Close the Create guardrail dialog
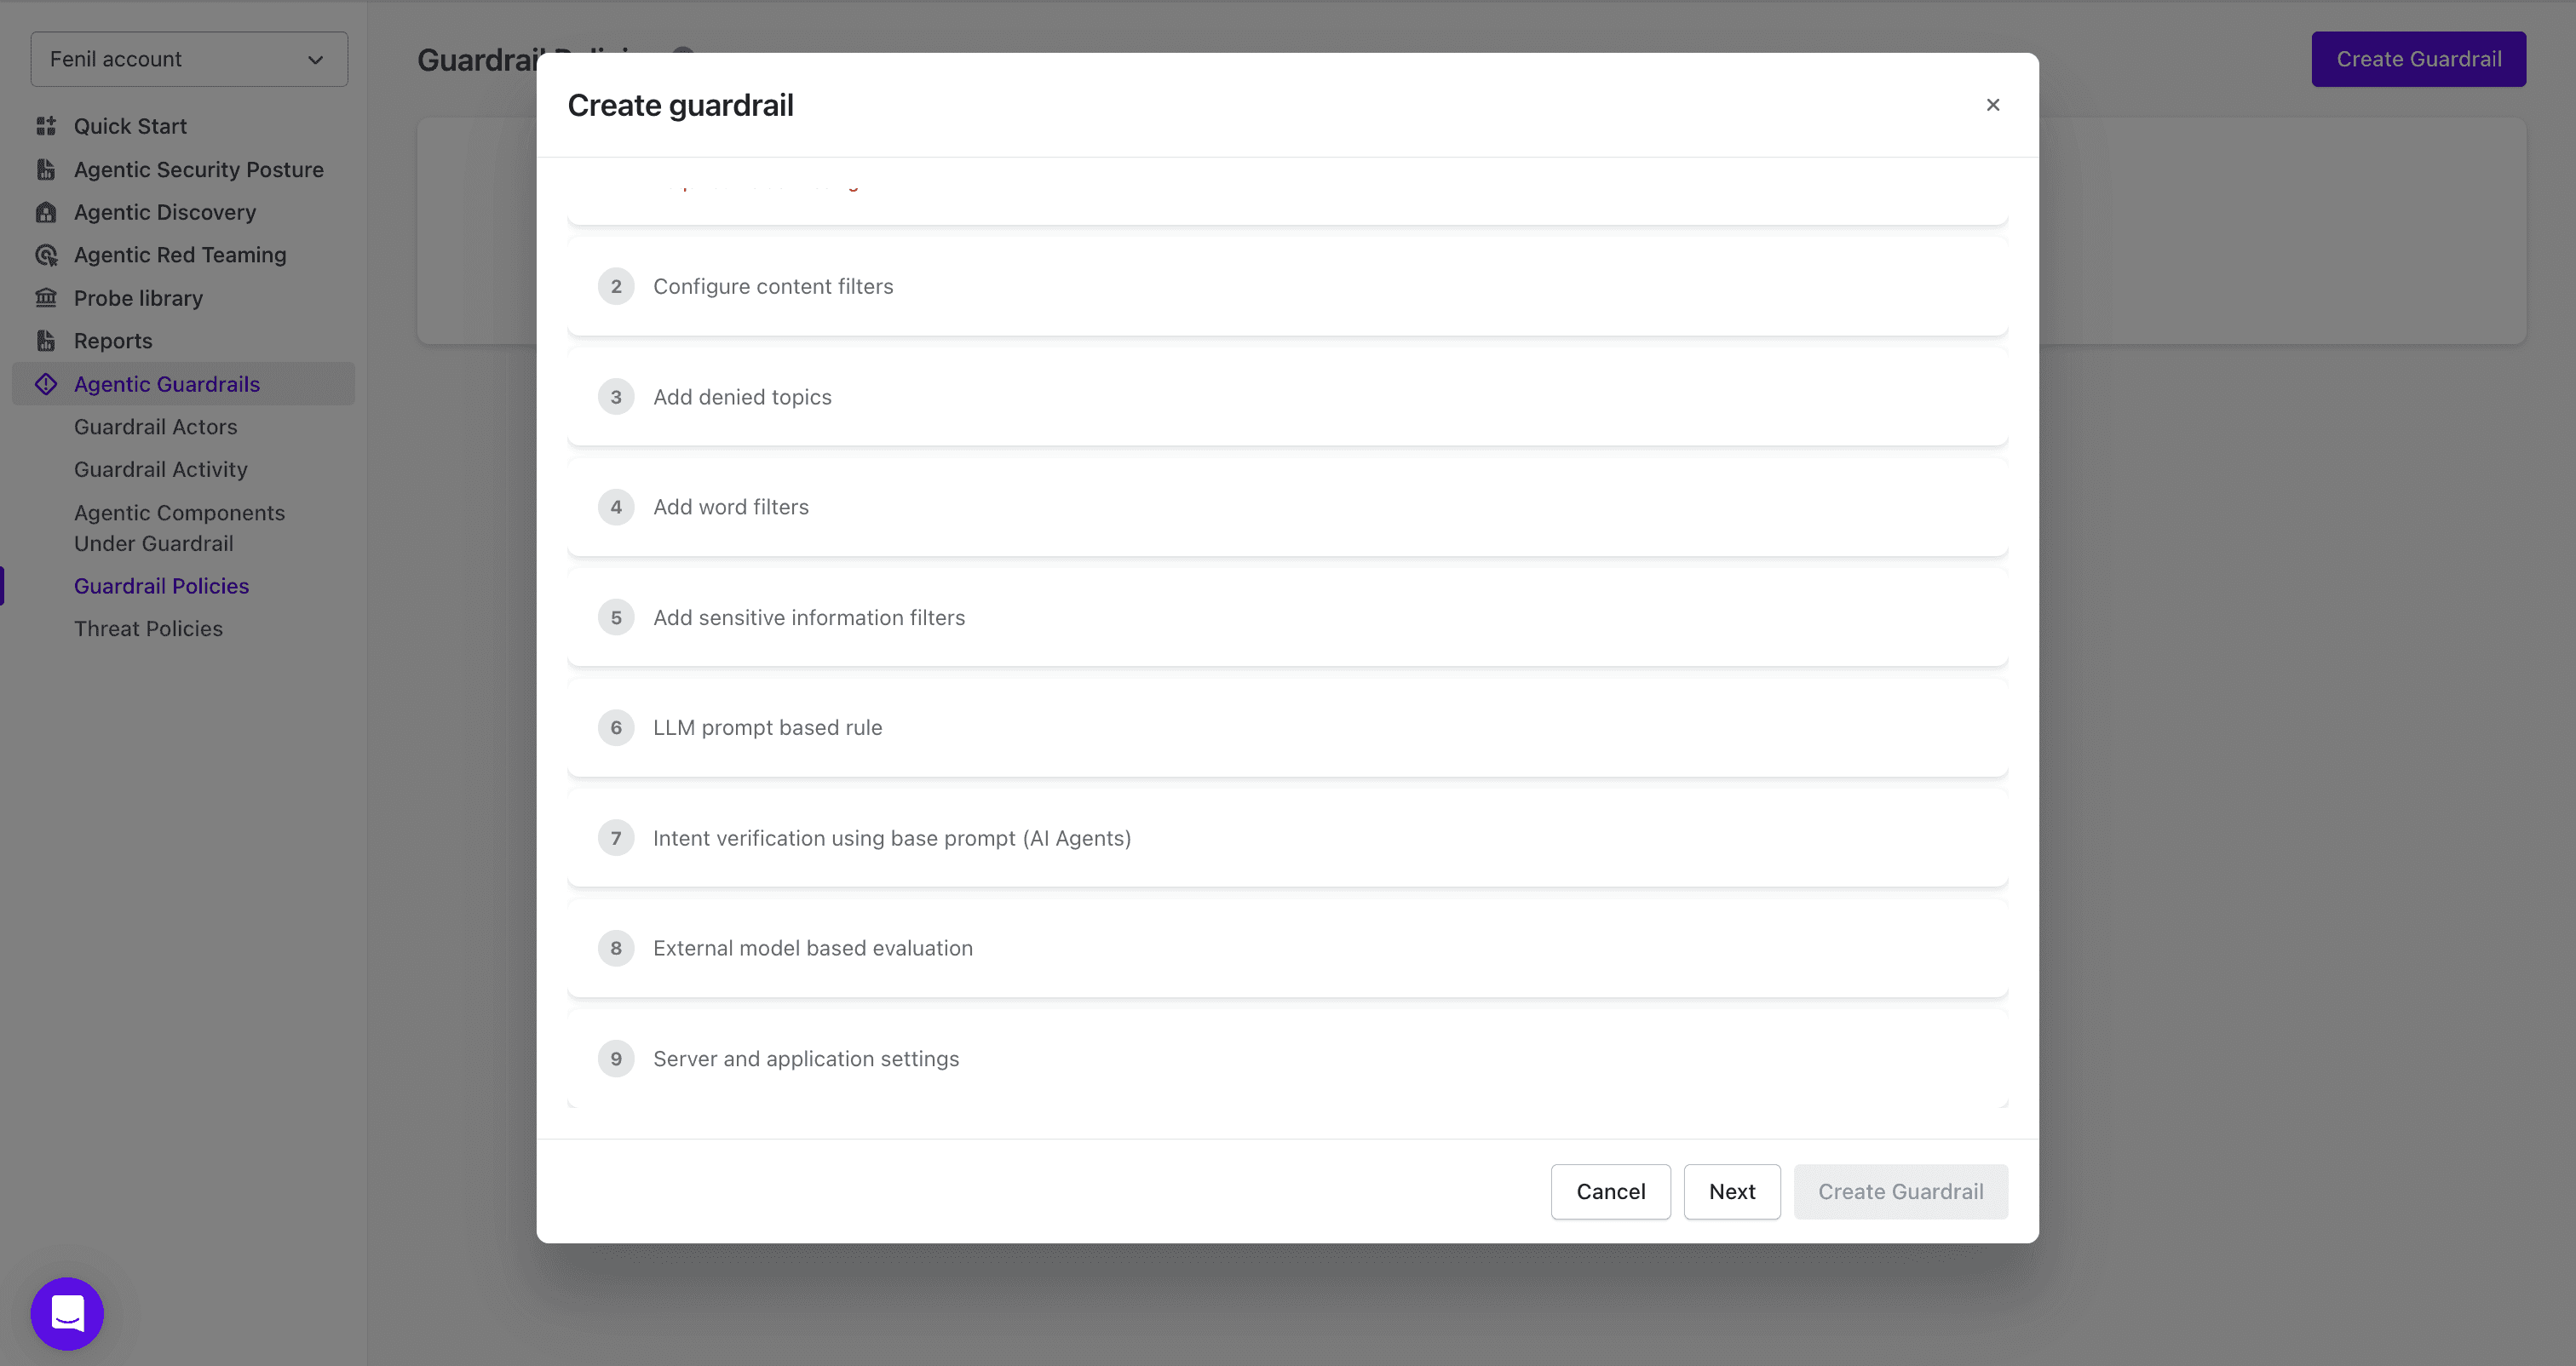Viewport: 2576px width, 1366px height. (x=1993, y=105)
